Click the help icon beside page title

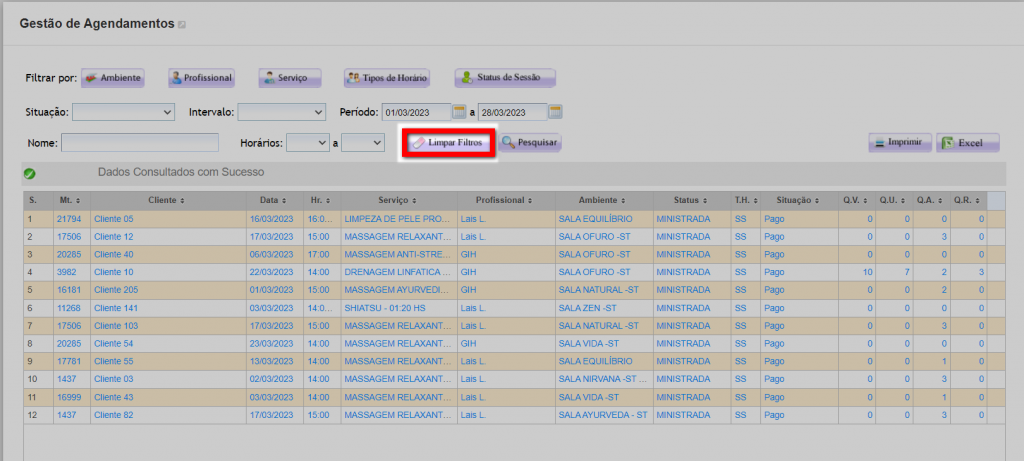[x=182, y=24]
